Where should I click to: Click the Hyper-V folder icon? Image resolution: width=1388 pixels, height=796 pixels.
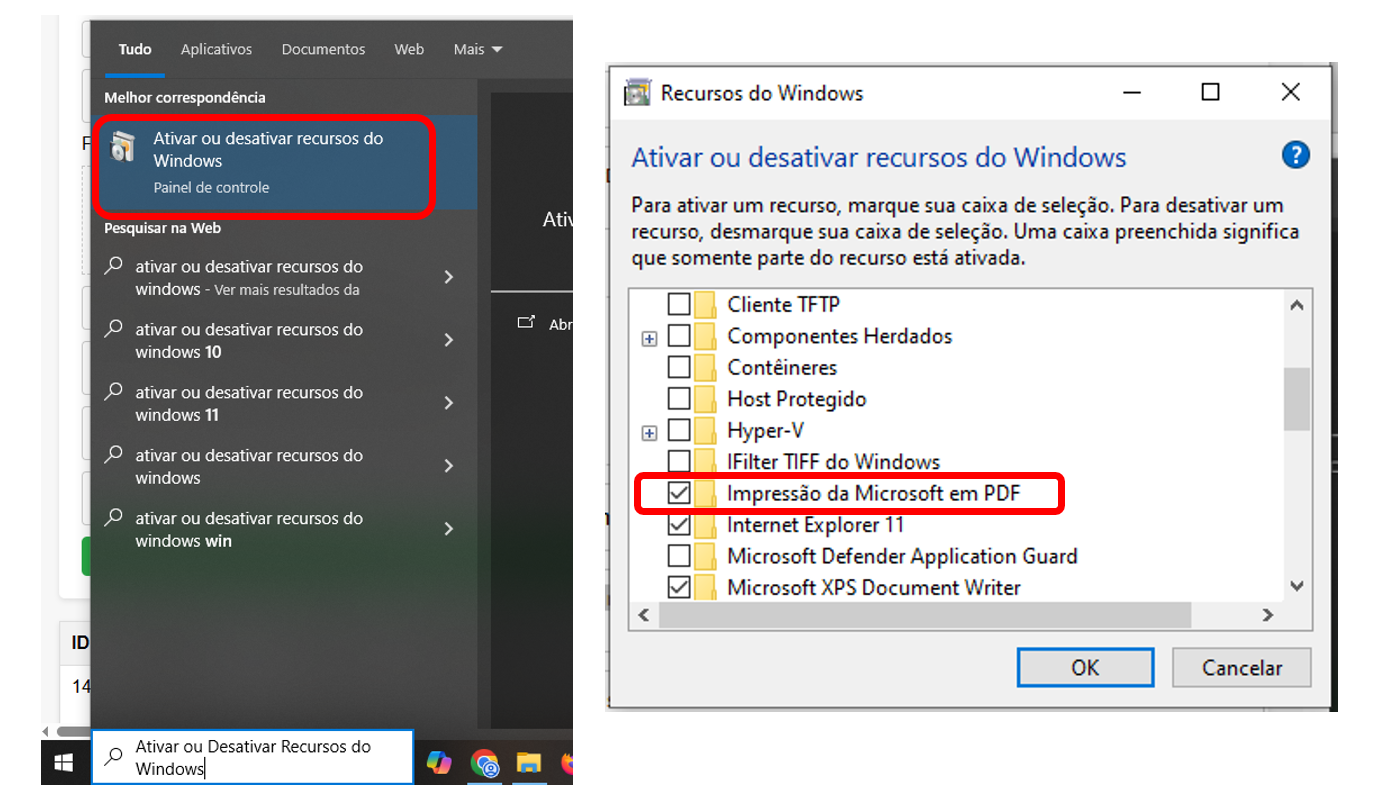(706, 431)
